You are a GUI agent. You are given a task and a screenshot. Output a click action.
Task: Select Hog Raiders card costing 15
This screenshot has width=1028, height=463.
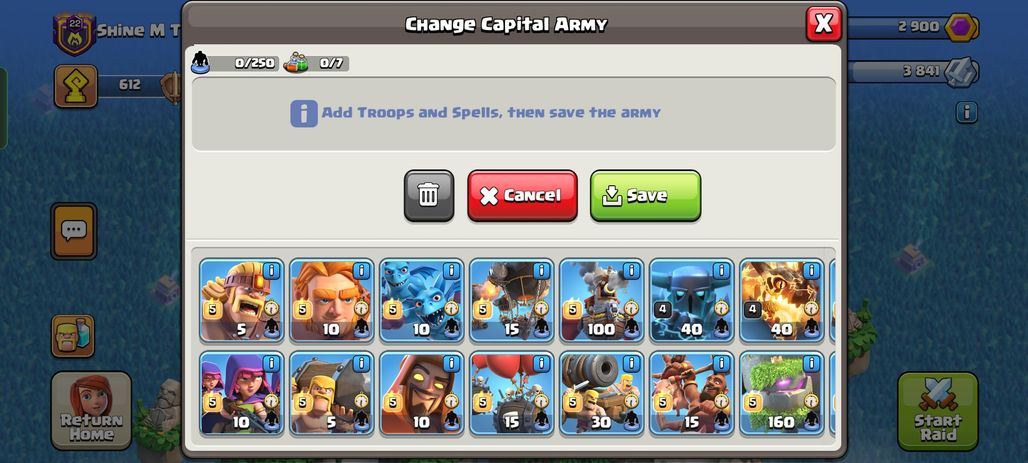pos(692,393)
